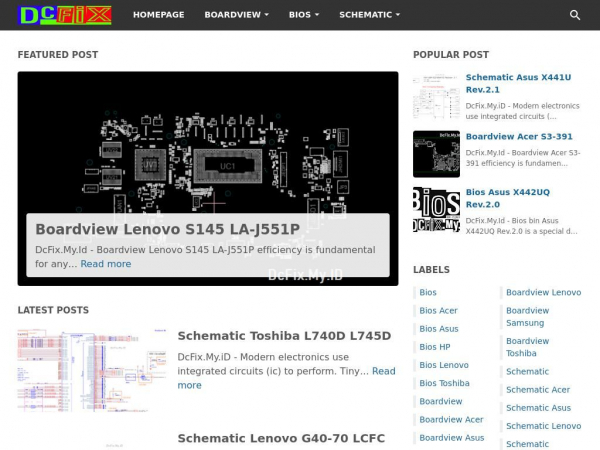Click the DcFix site logo
The width and height of the screenshot is (600, 450).
[65, 15]
